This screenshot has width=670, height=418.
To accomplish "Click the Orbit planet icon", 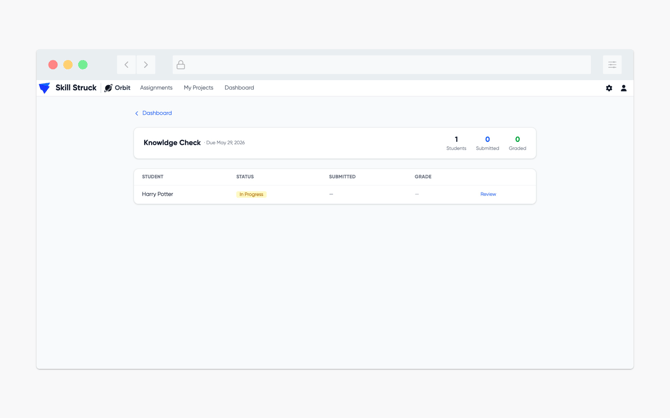I will pos(109,88).
